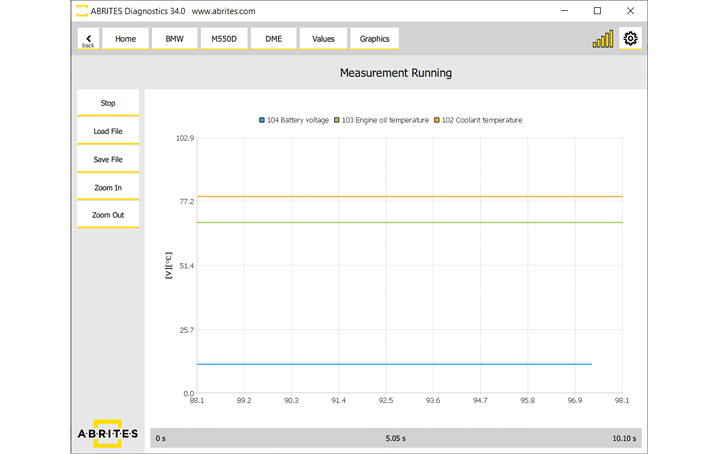
Task: Select the Graphics tab
Action: coord(374,39)
